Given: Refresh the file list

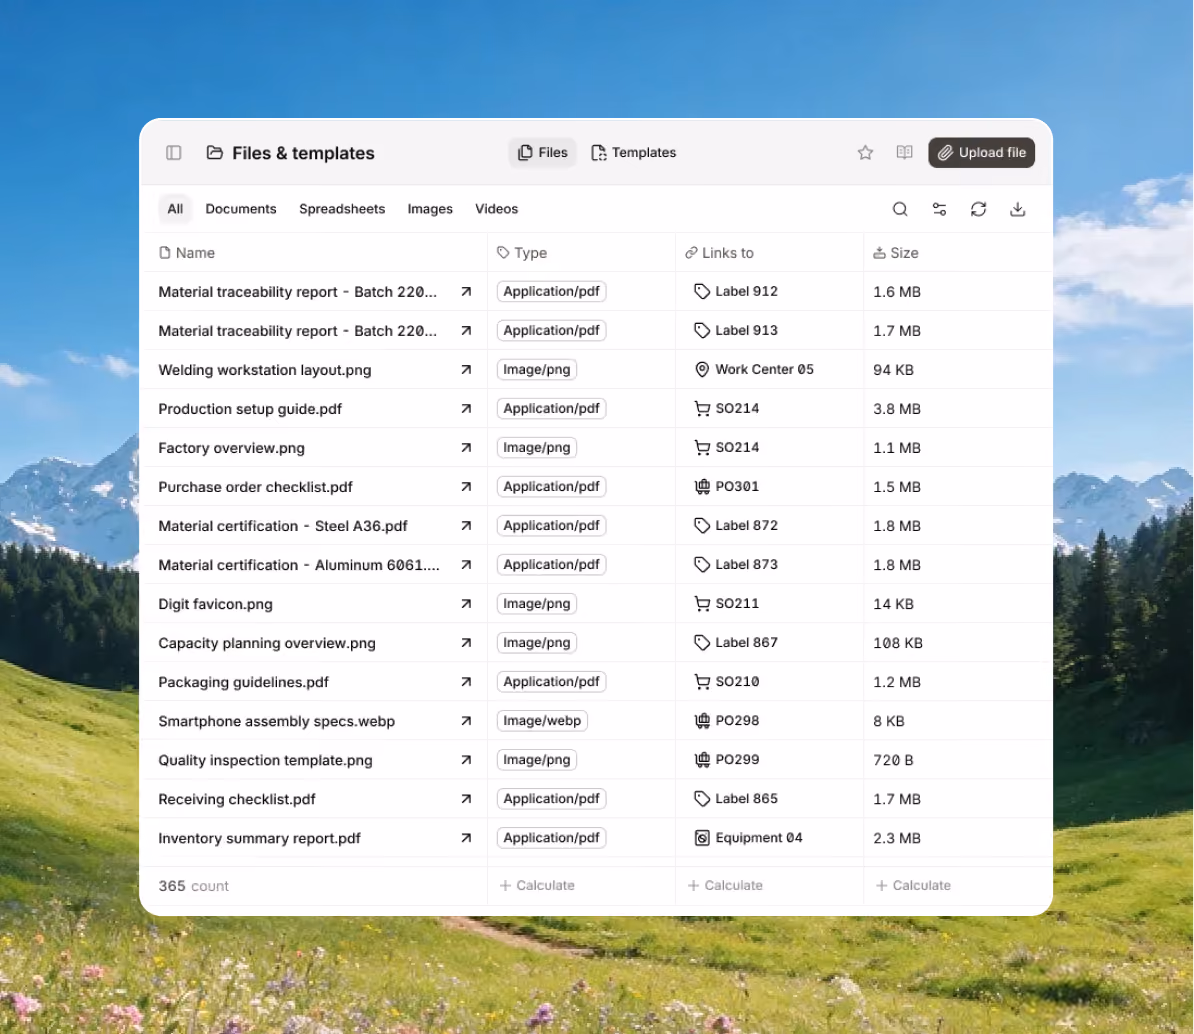Looking at the screenshot, I should click(x=979, y=209).
